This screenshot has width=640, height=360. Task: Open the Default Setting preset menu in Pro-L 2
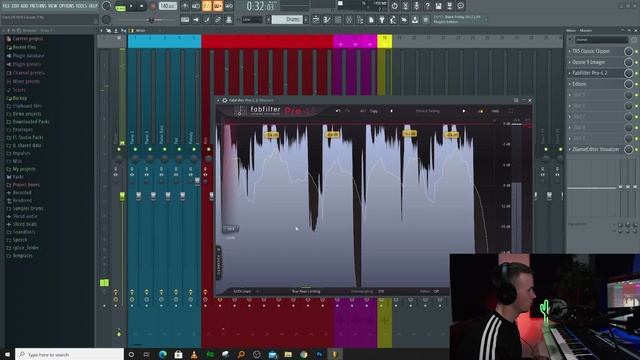[427, 111]
